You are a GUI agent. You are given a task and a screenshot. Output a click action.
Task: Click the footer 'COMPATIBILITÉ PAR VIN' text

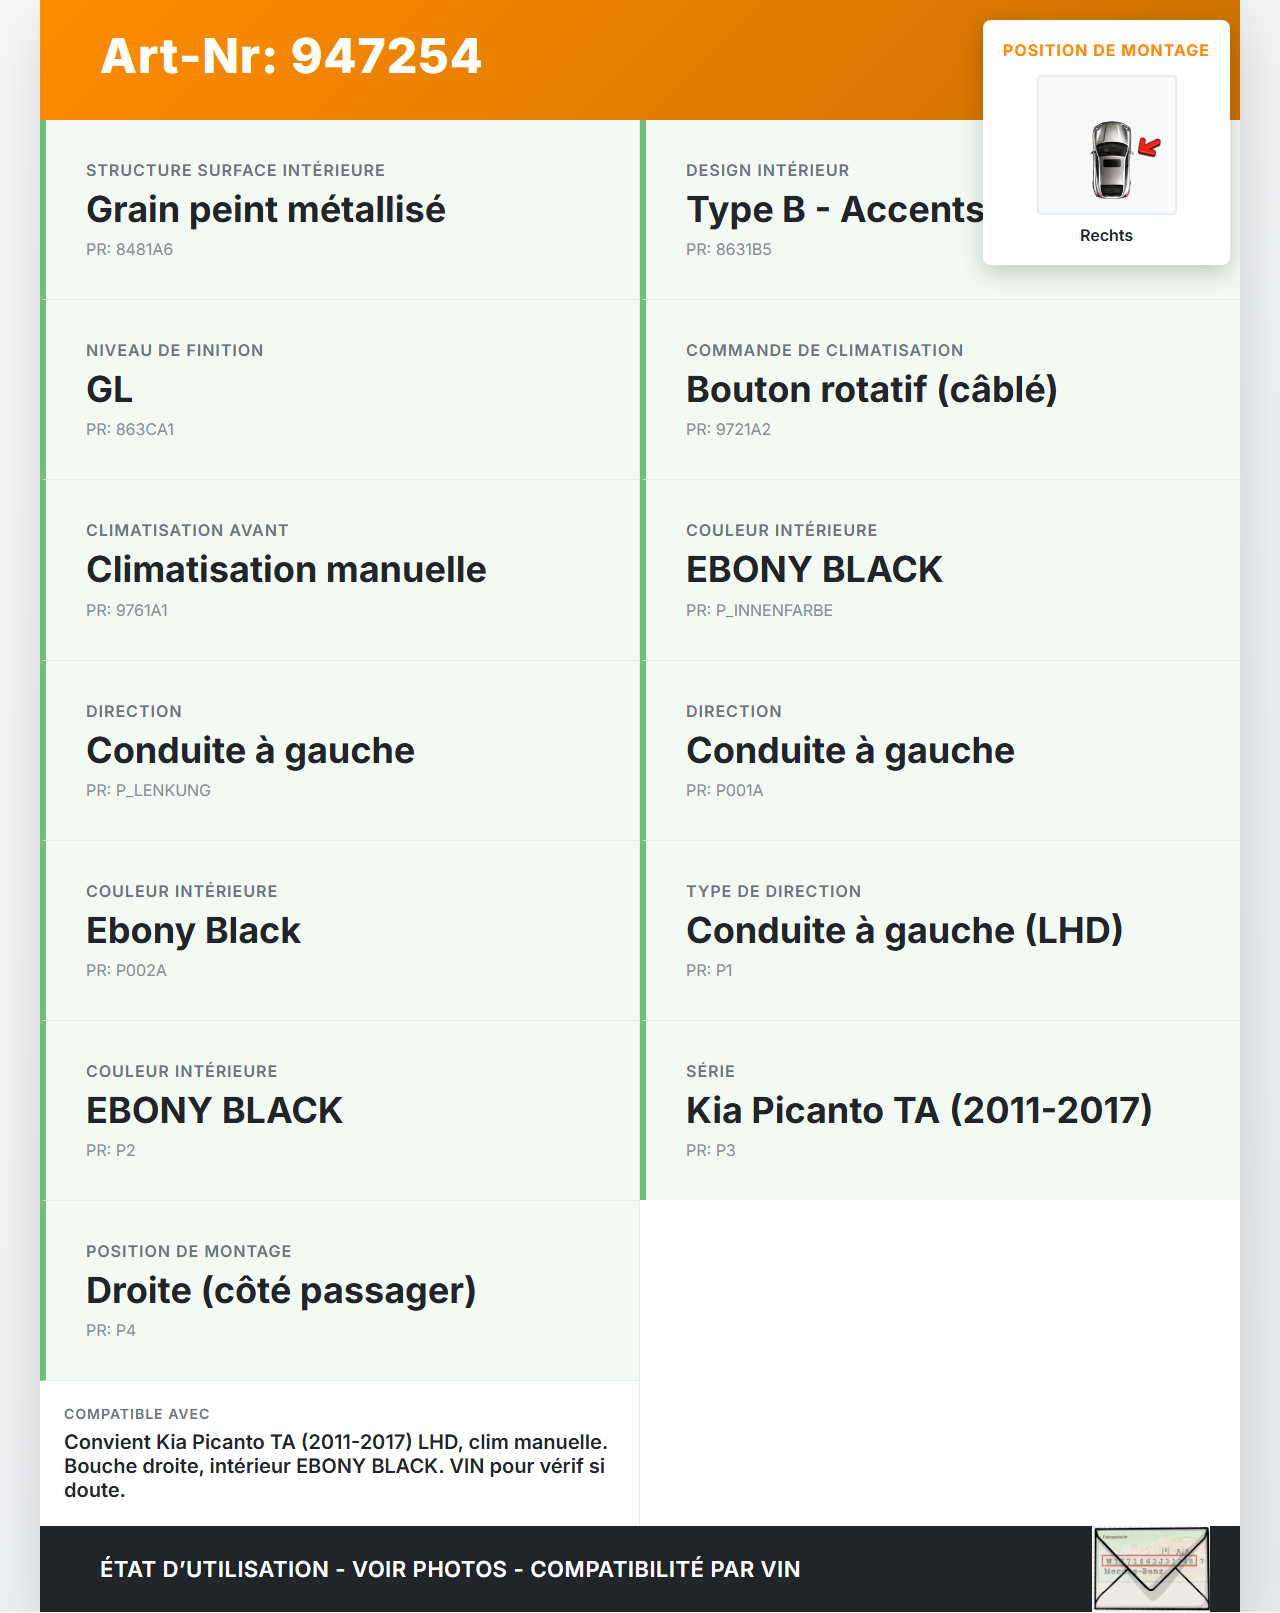(665, 1569)
